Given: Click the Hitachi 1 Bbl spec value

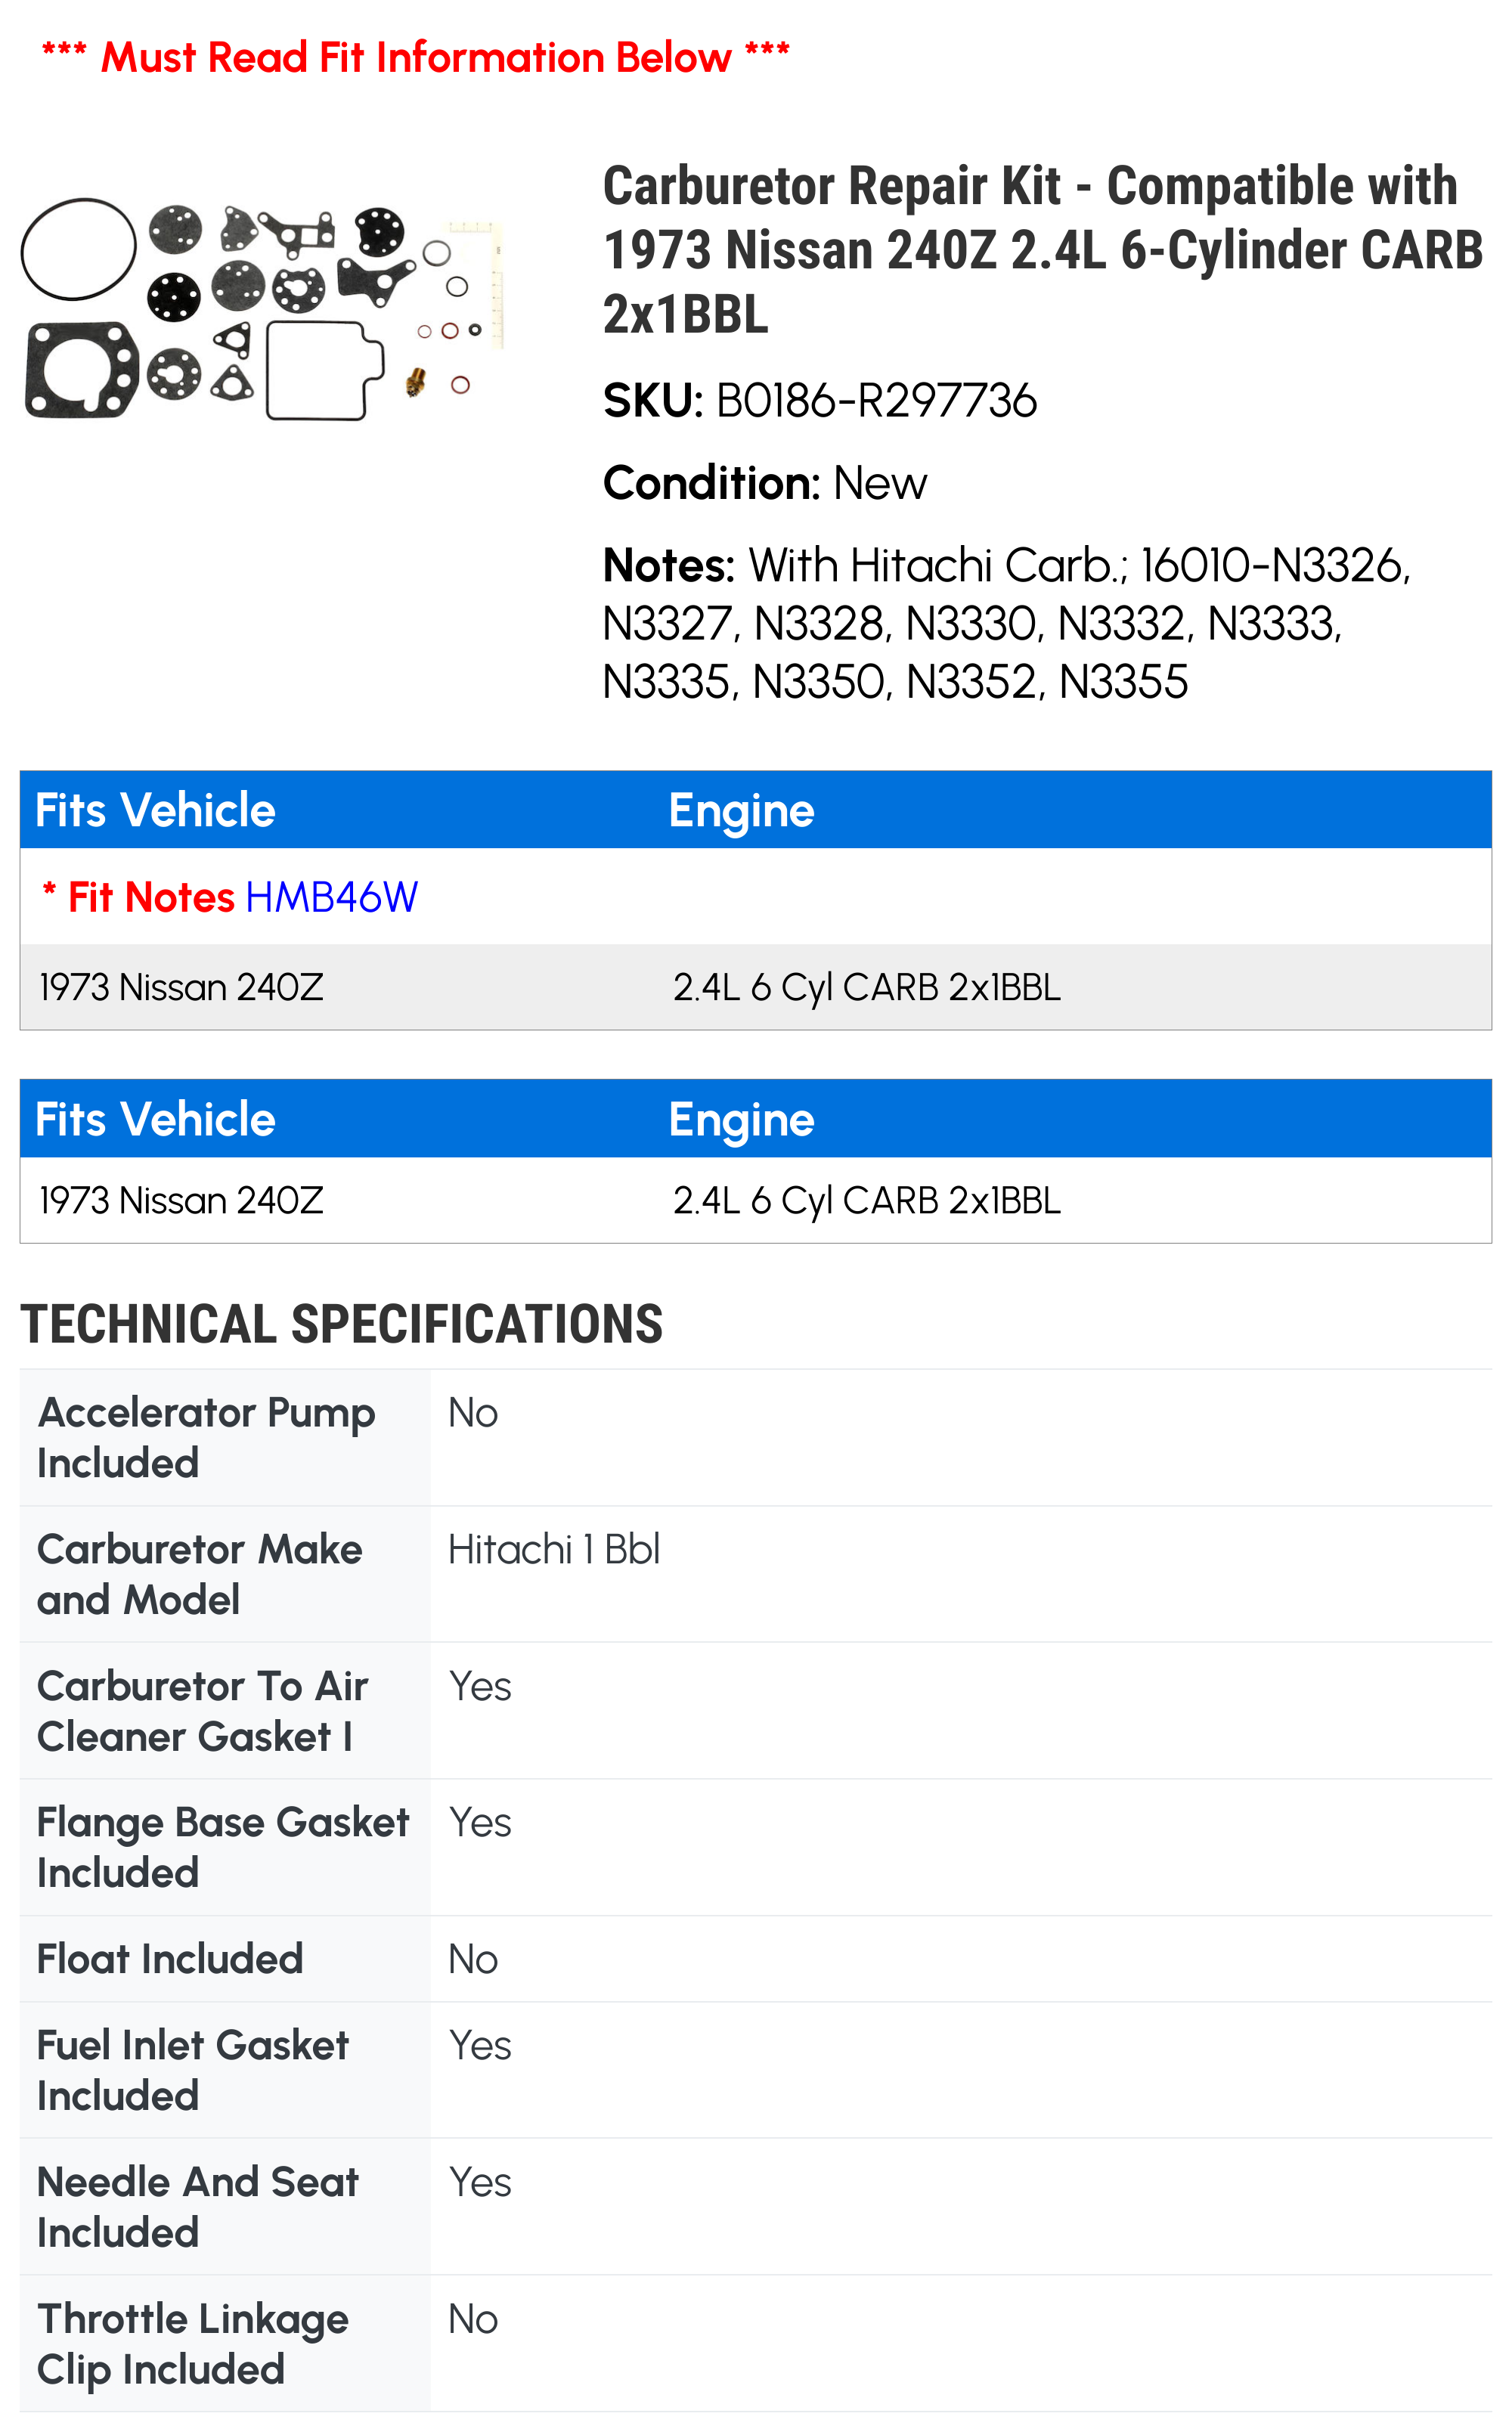Looking at the screenshot, I should coord(554,1549).
